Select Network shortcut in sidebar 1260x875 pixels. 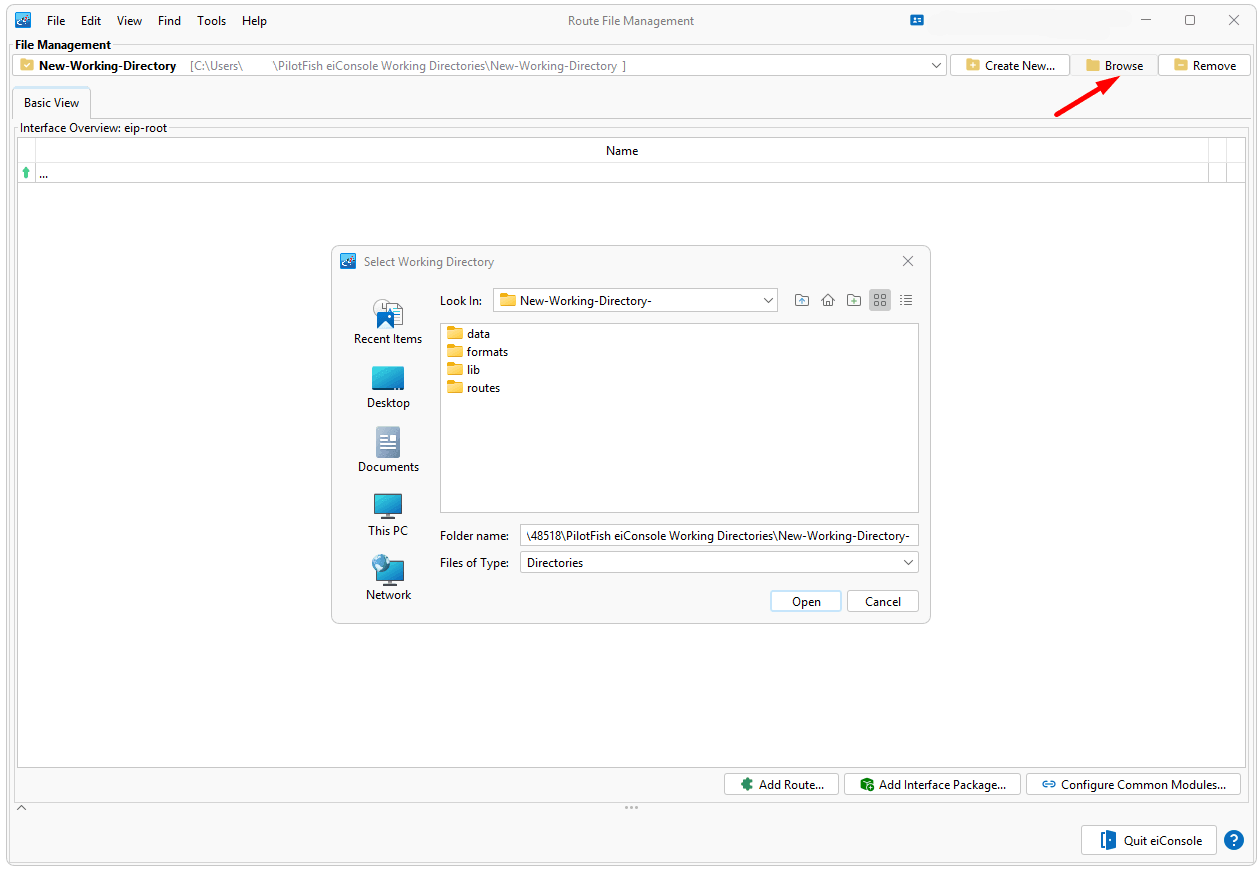tap(388, 578)
